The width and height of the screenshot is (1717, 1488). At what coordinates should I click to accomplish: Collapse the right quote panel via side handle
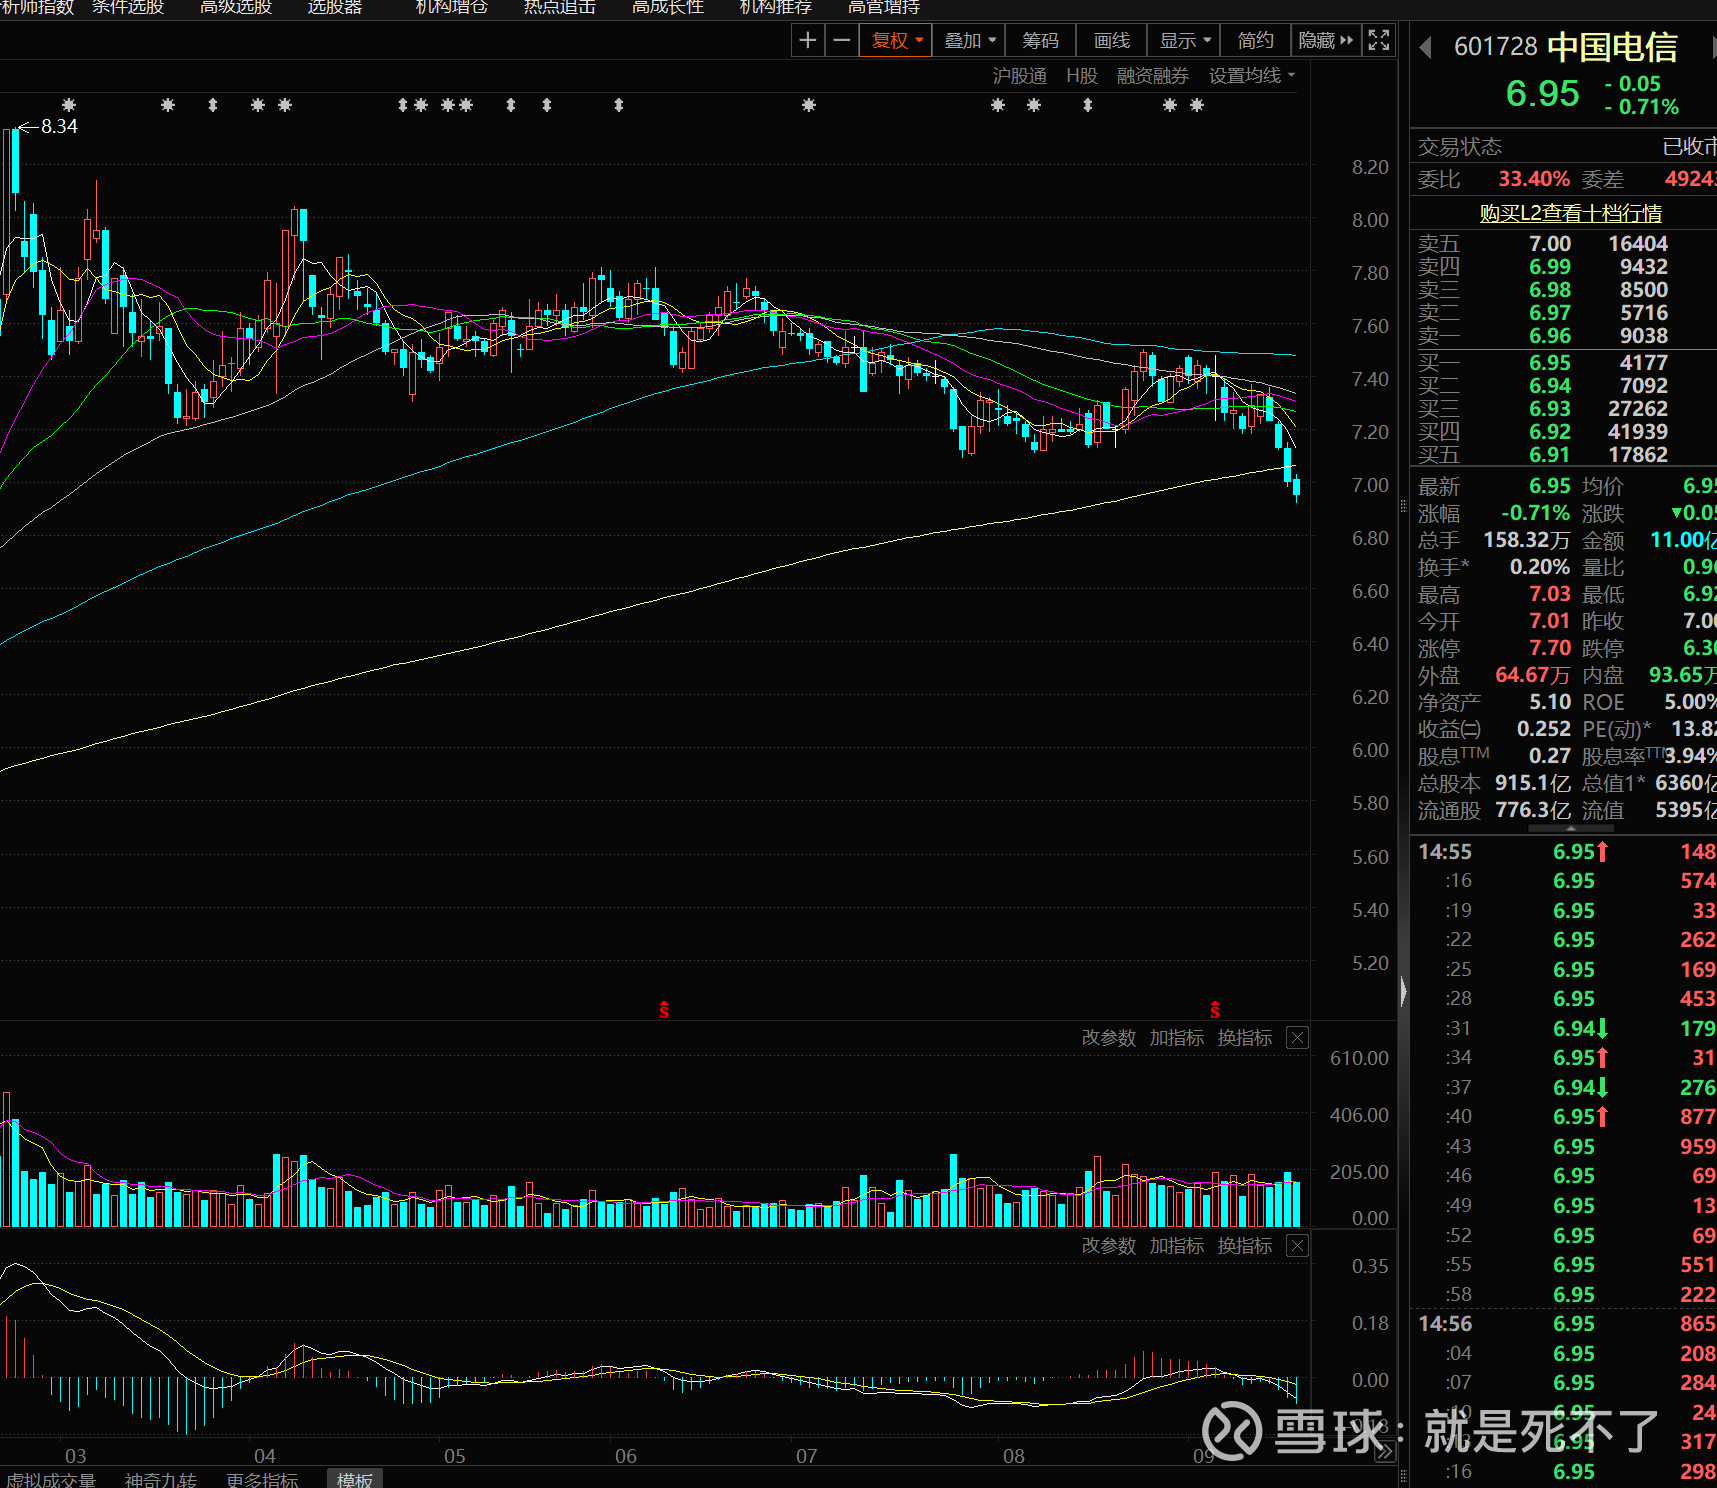(1403, 991)
